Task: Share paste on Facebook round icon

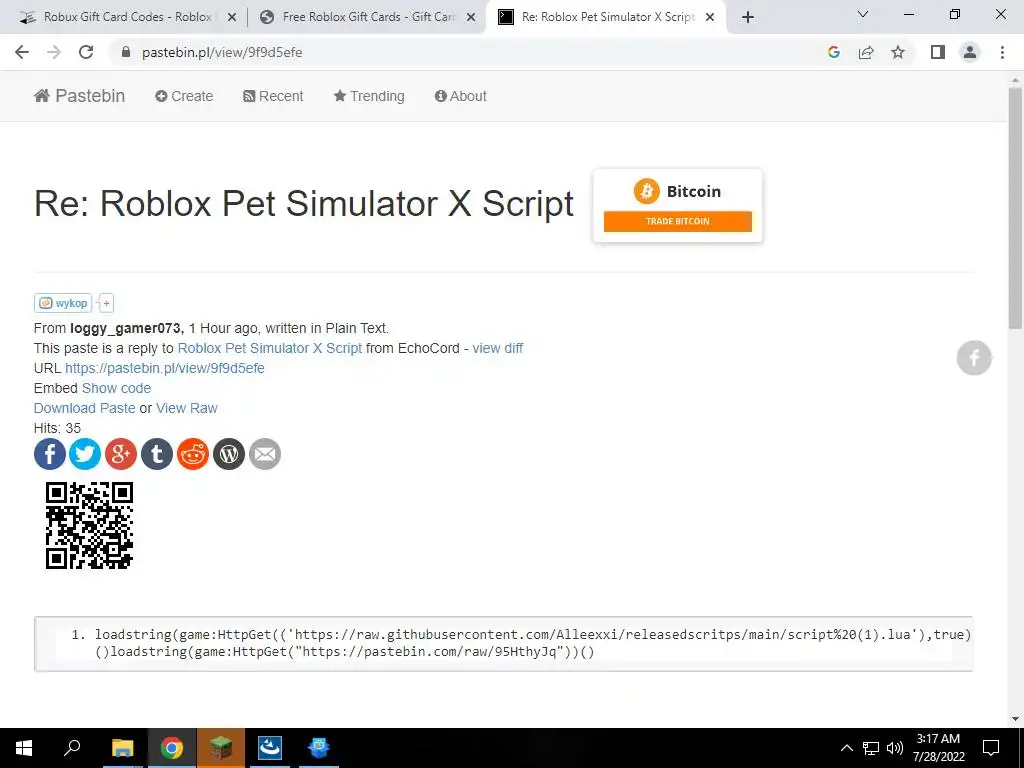Action: pyautogui.click(x=50, y=454)
